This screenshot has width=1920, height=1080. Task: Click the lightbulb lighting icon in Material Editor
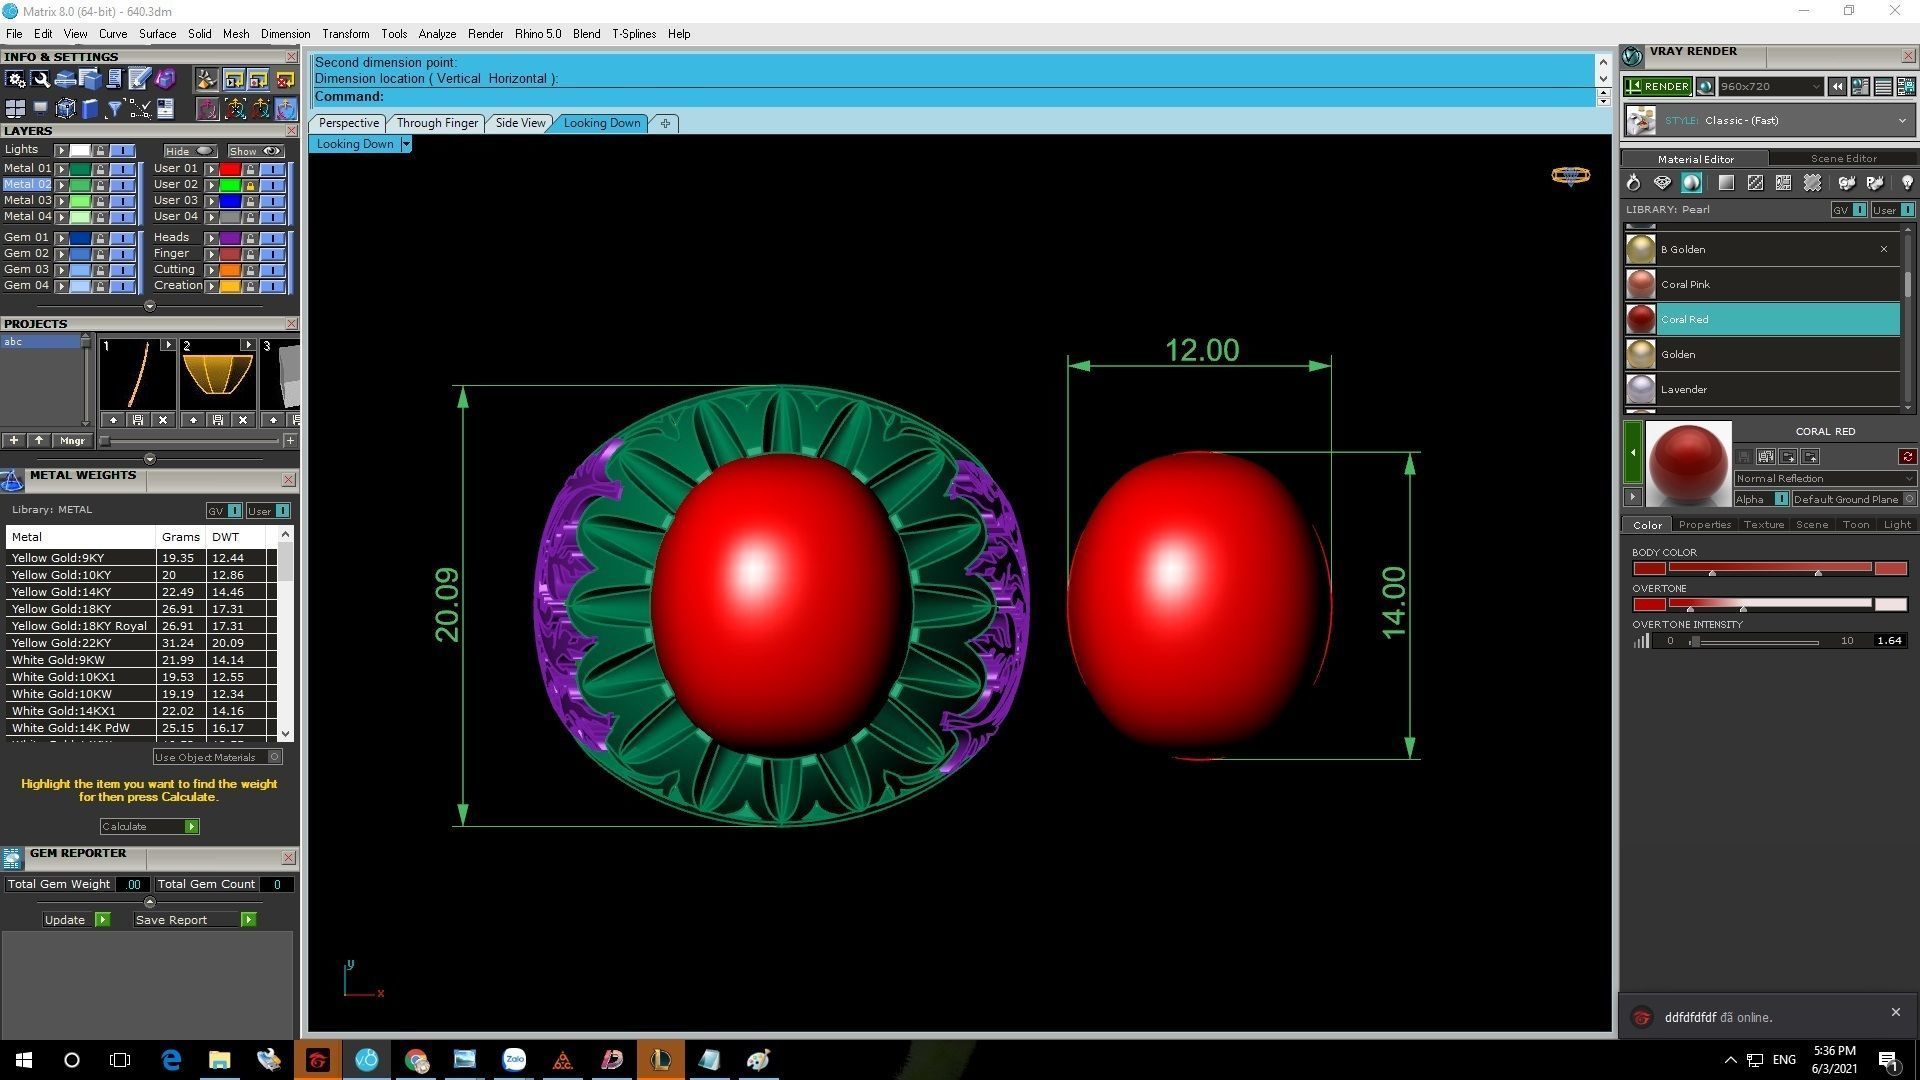pyautogui.click(x=1906, y=183)
